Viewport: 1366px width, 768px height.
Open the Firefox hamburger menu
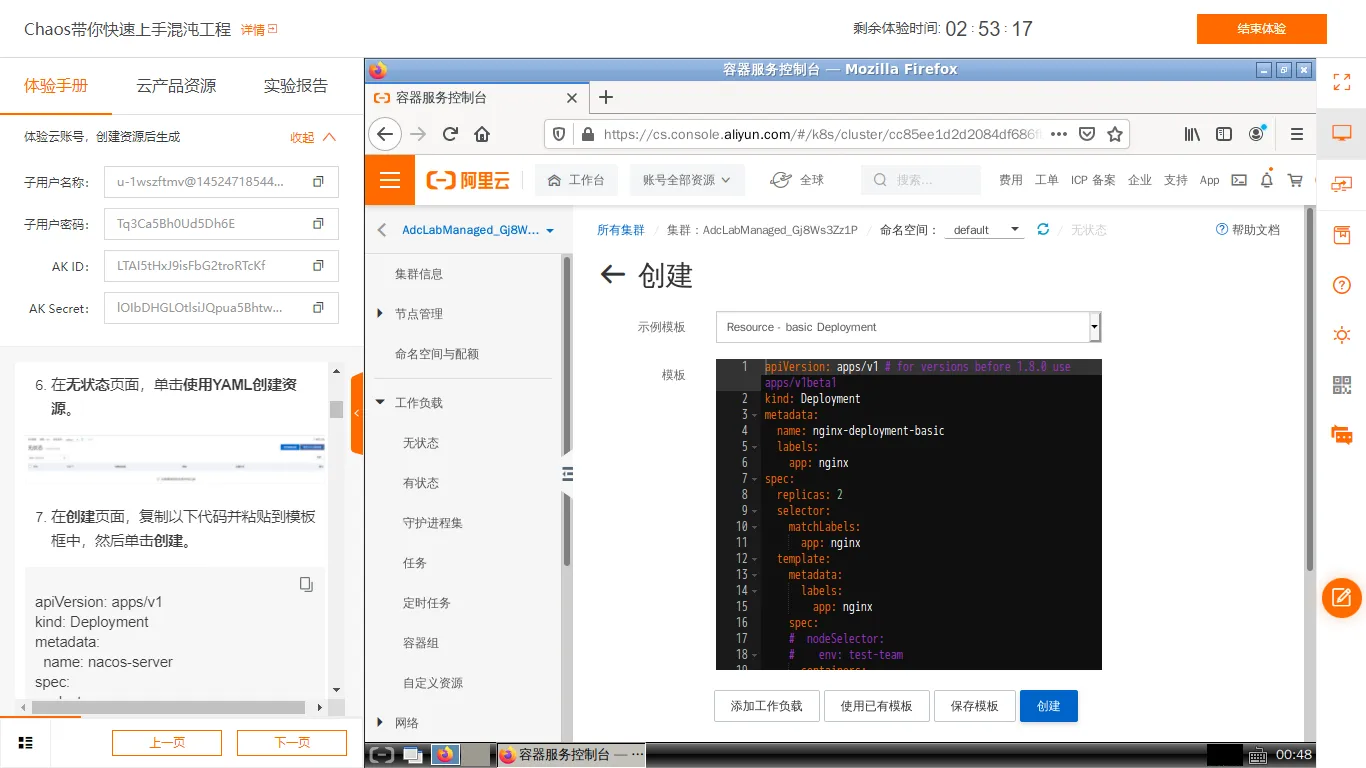(1297, 134)
